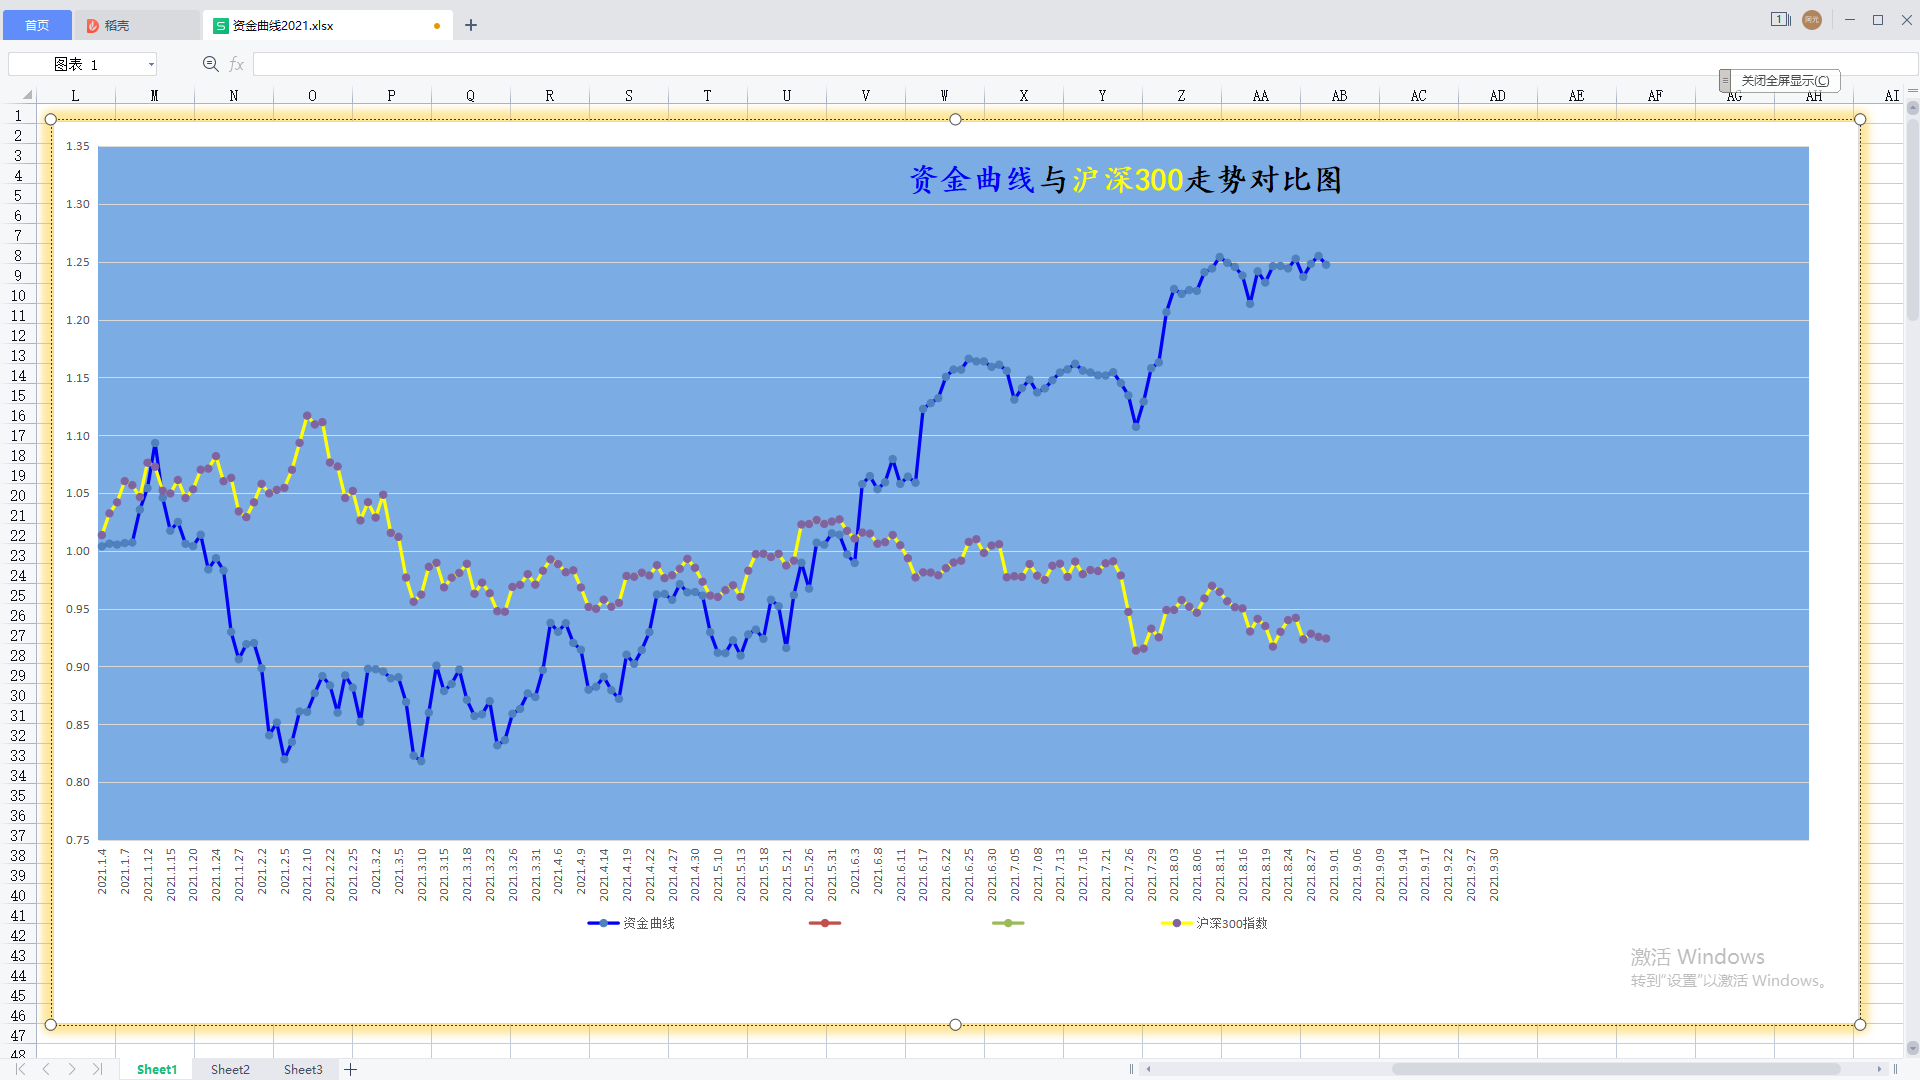The width and height of the screenshot is (1920, 1080).
Task: Select the 沪深300指数 legend entry
Action: pyautogui.click(x=1231, y=923)
